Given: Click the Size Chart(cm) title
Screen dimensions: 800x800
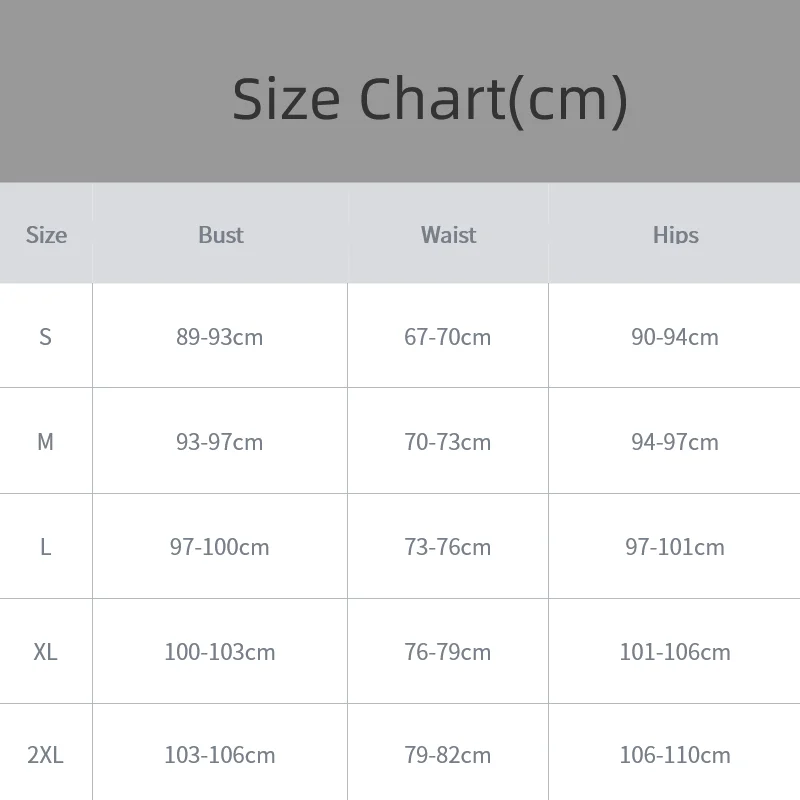Looking at the screenshot, I should tap(430, 98).
